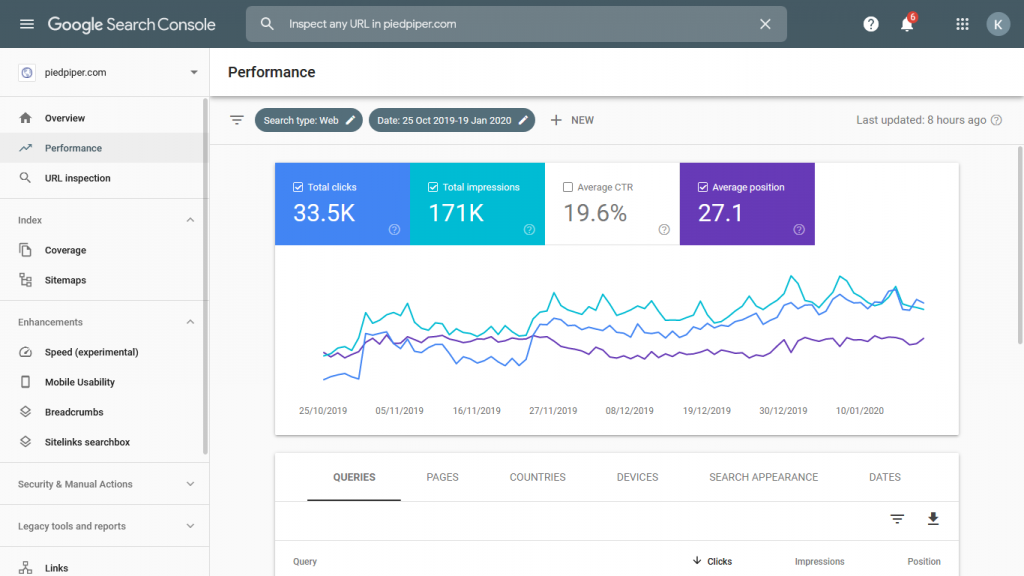1024x576 pixels.
Task: Click the filter icon beside Search type chip
Action: (236, 120)
